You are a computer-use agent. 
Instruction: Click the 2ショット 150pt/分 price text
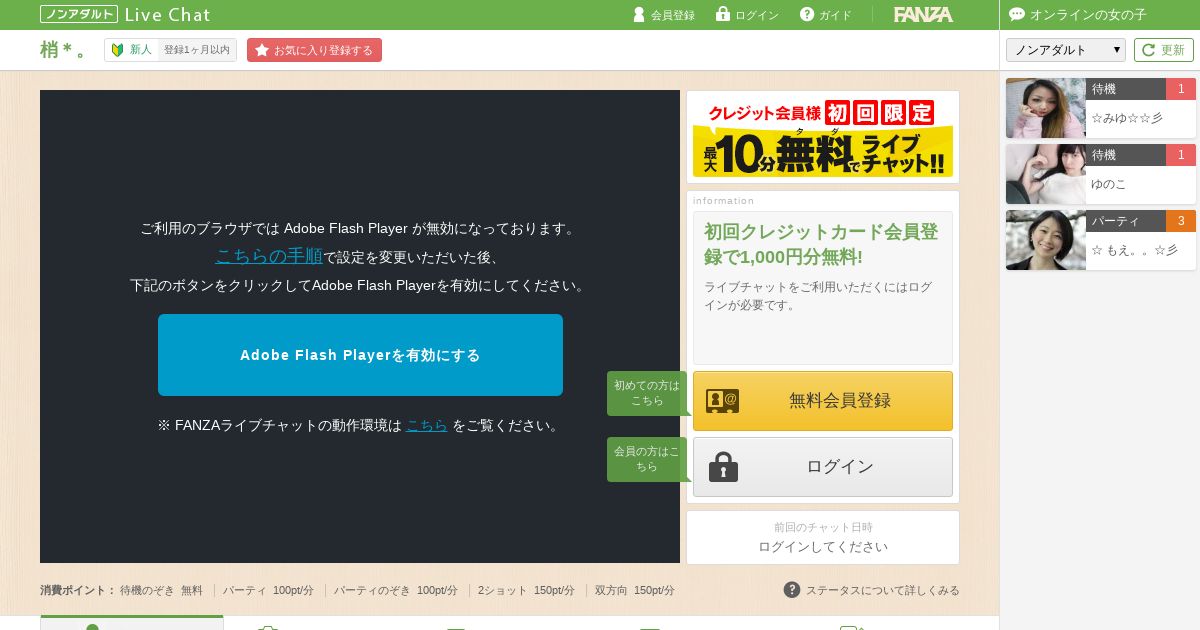pos(526,591)
